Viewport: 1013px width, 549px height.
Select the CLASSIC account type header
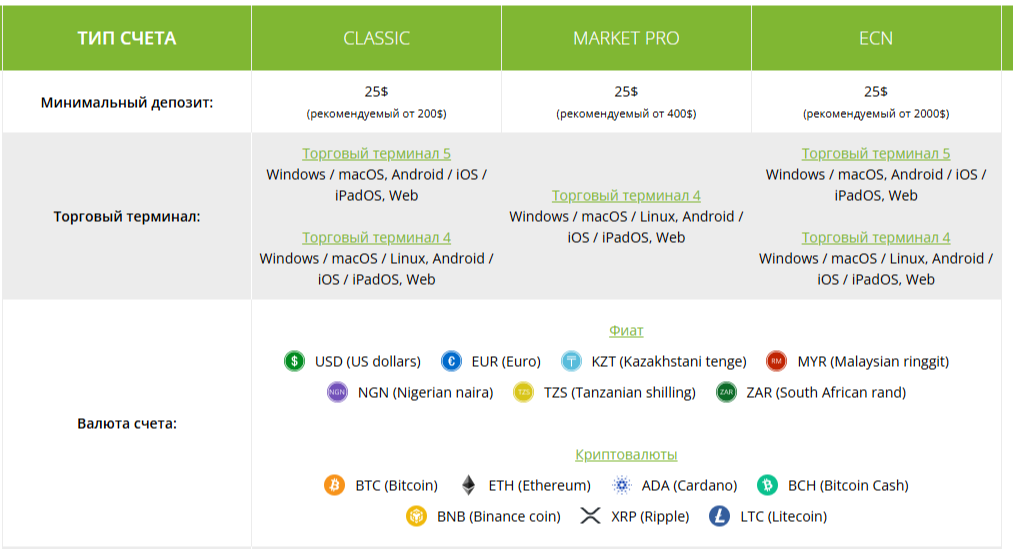coord(376,38)
